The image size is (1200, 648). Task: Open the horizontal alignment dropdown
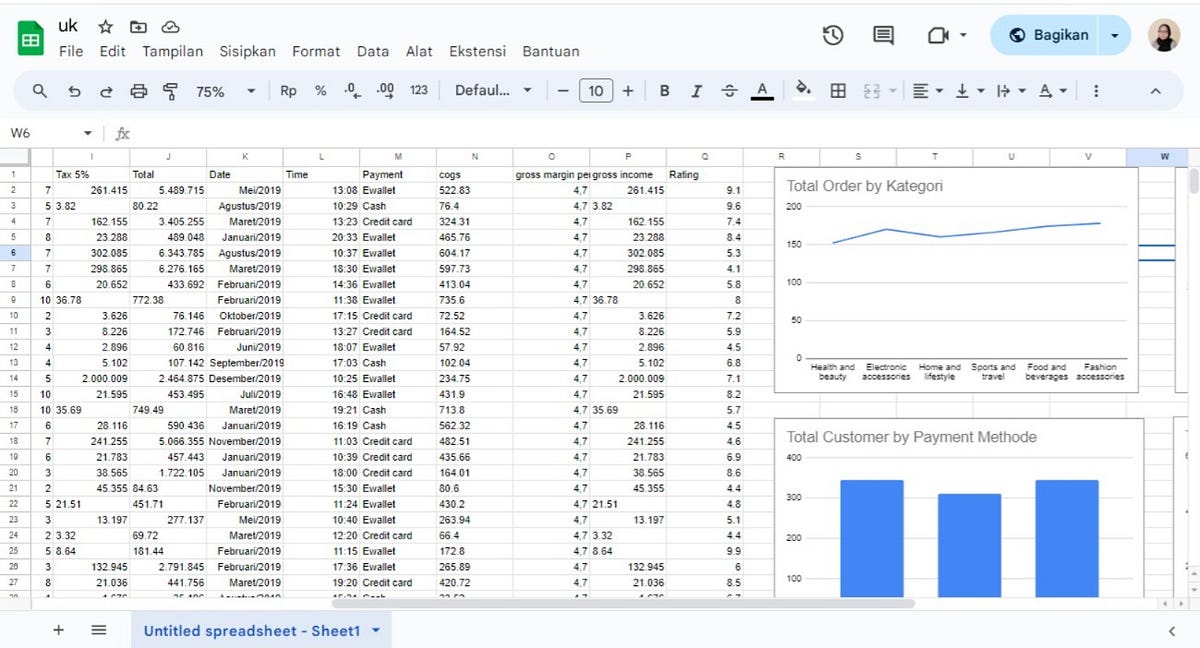click(925, 90)
